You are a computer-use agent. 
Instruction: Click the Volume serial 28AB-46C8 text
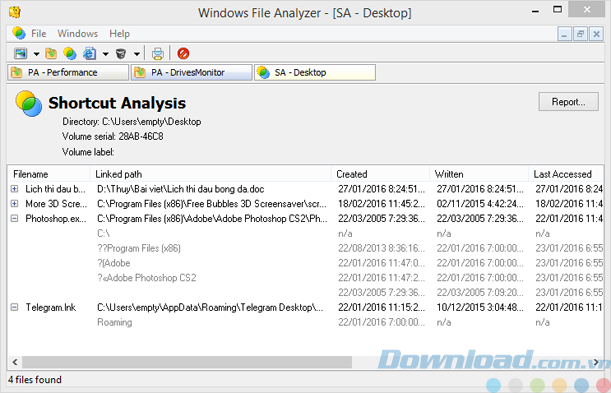pyautogui.click(x=113, y=137)
